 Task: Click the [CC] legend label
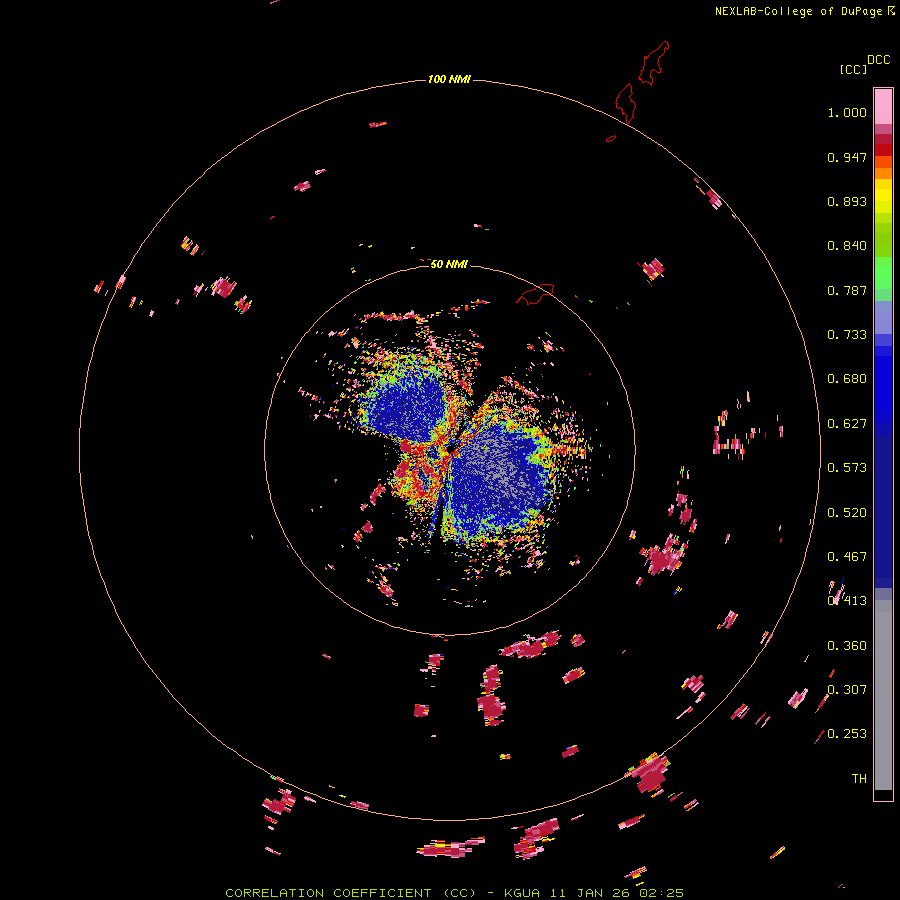pos(854,69)
